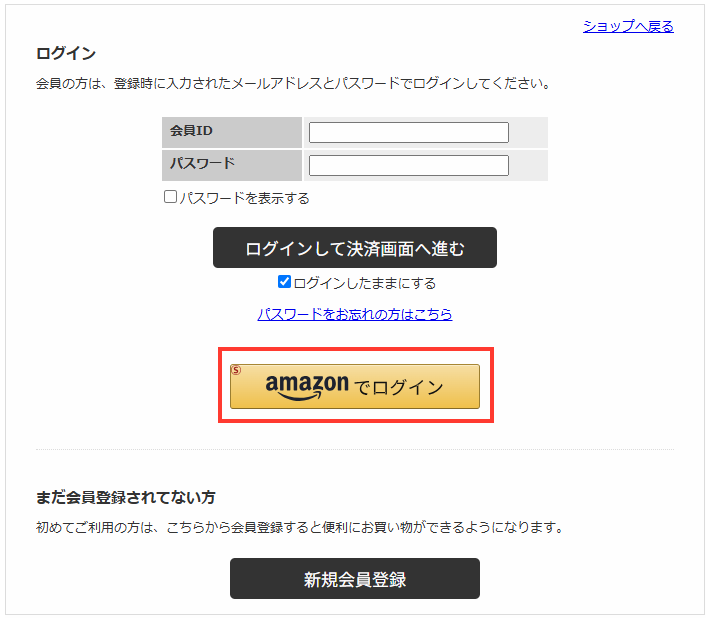The height and width of the screenshot is (623, 711).
Task: Enable the パスワードを表示する checkbox
Action: [170, 197]
